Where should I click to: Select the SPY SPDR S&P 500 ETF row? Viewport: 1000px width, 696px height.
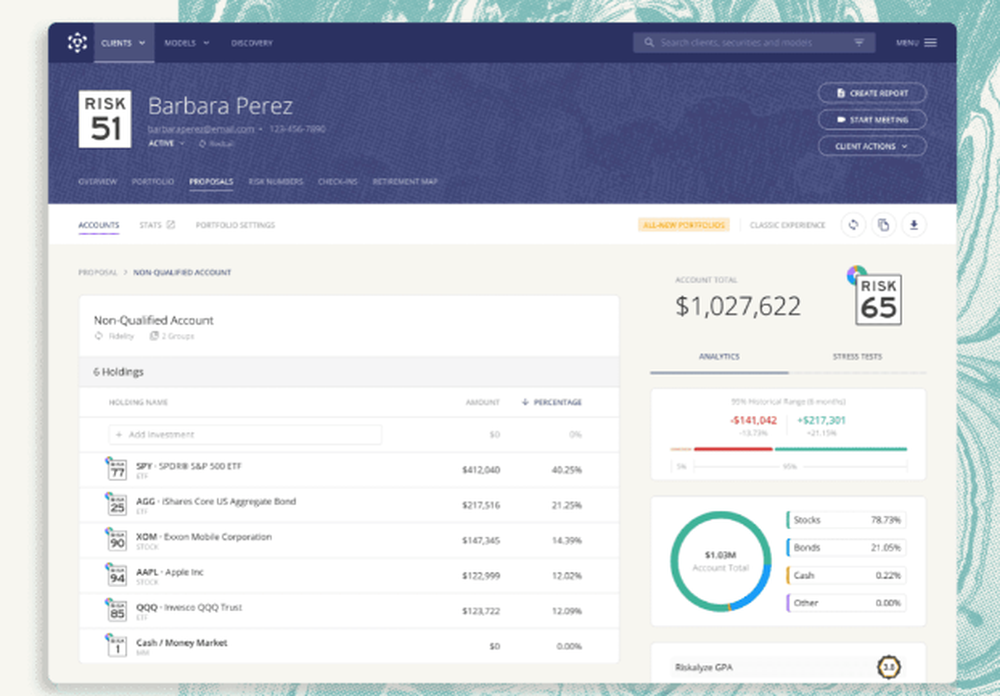point(349,470)
